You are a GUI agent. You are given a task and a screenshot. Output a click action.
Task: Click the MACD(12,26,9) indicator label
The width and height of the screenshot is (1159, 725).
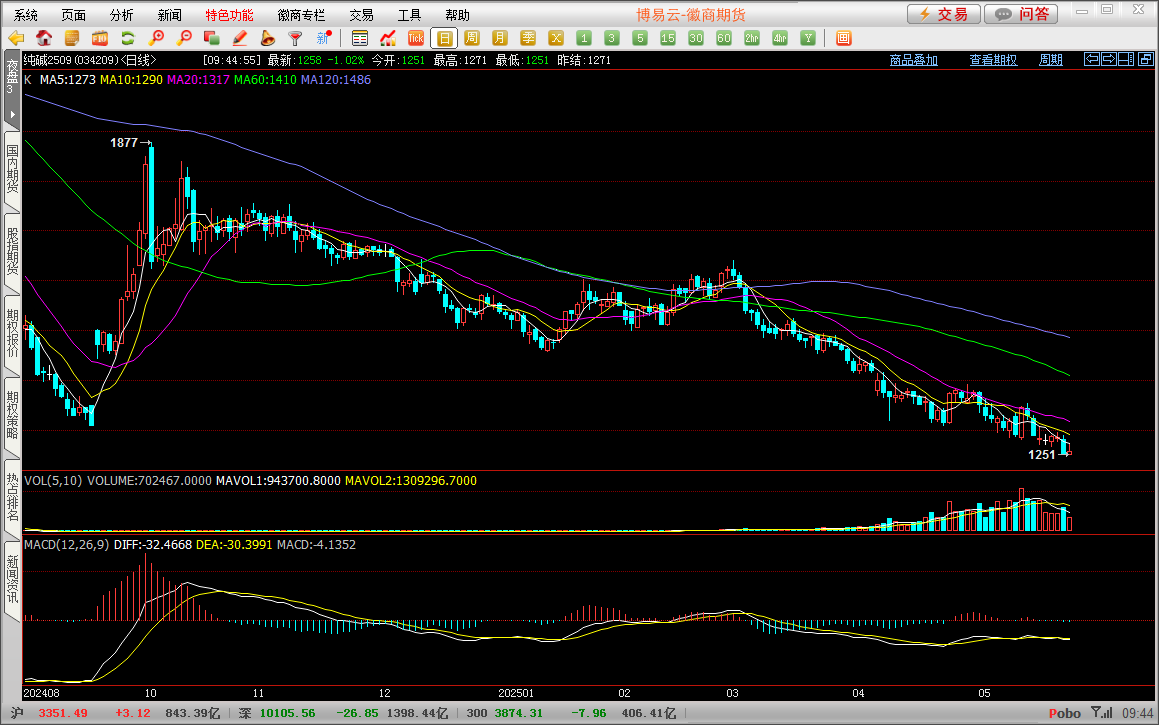pos(66,545)
